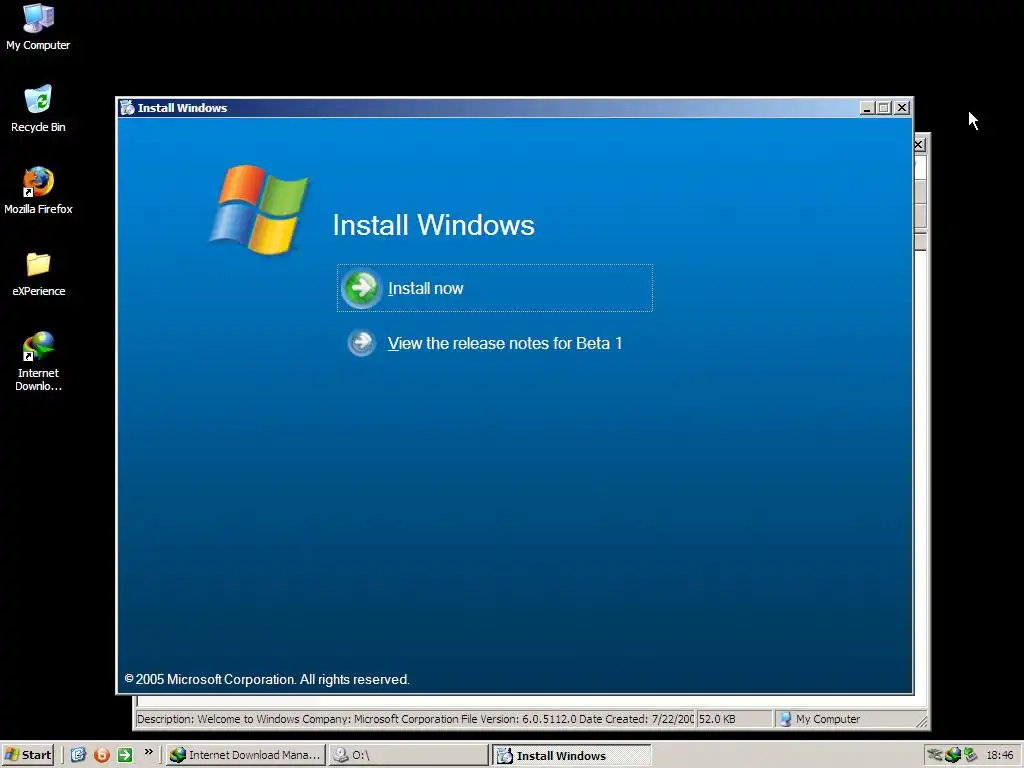Viewport: 1024px width, 768px height.
Task: Click the orange quick launch icon
Action: point(102,755)
